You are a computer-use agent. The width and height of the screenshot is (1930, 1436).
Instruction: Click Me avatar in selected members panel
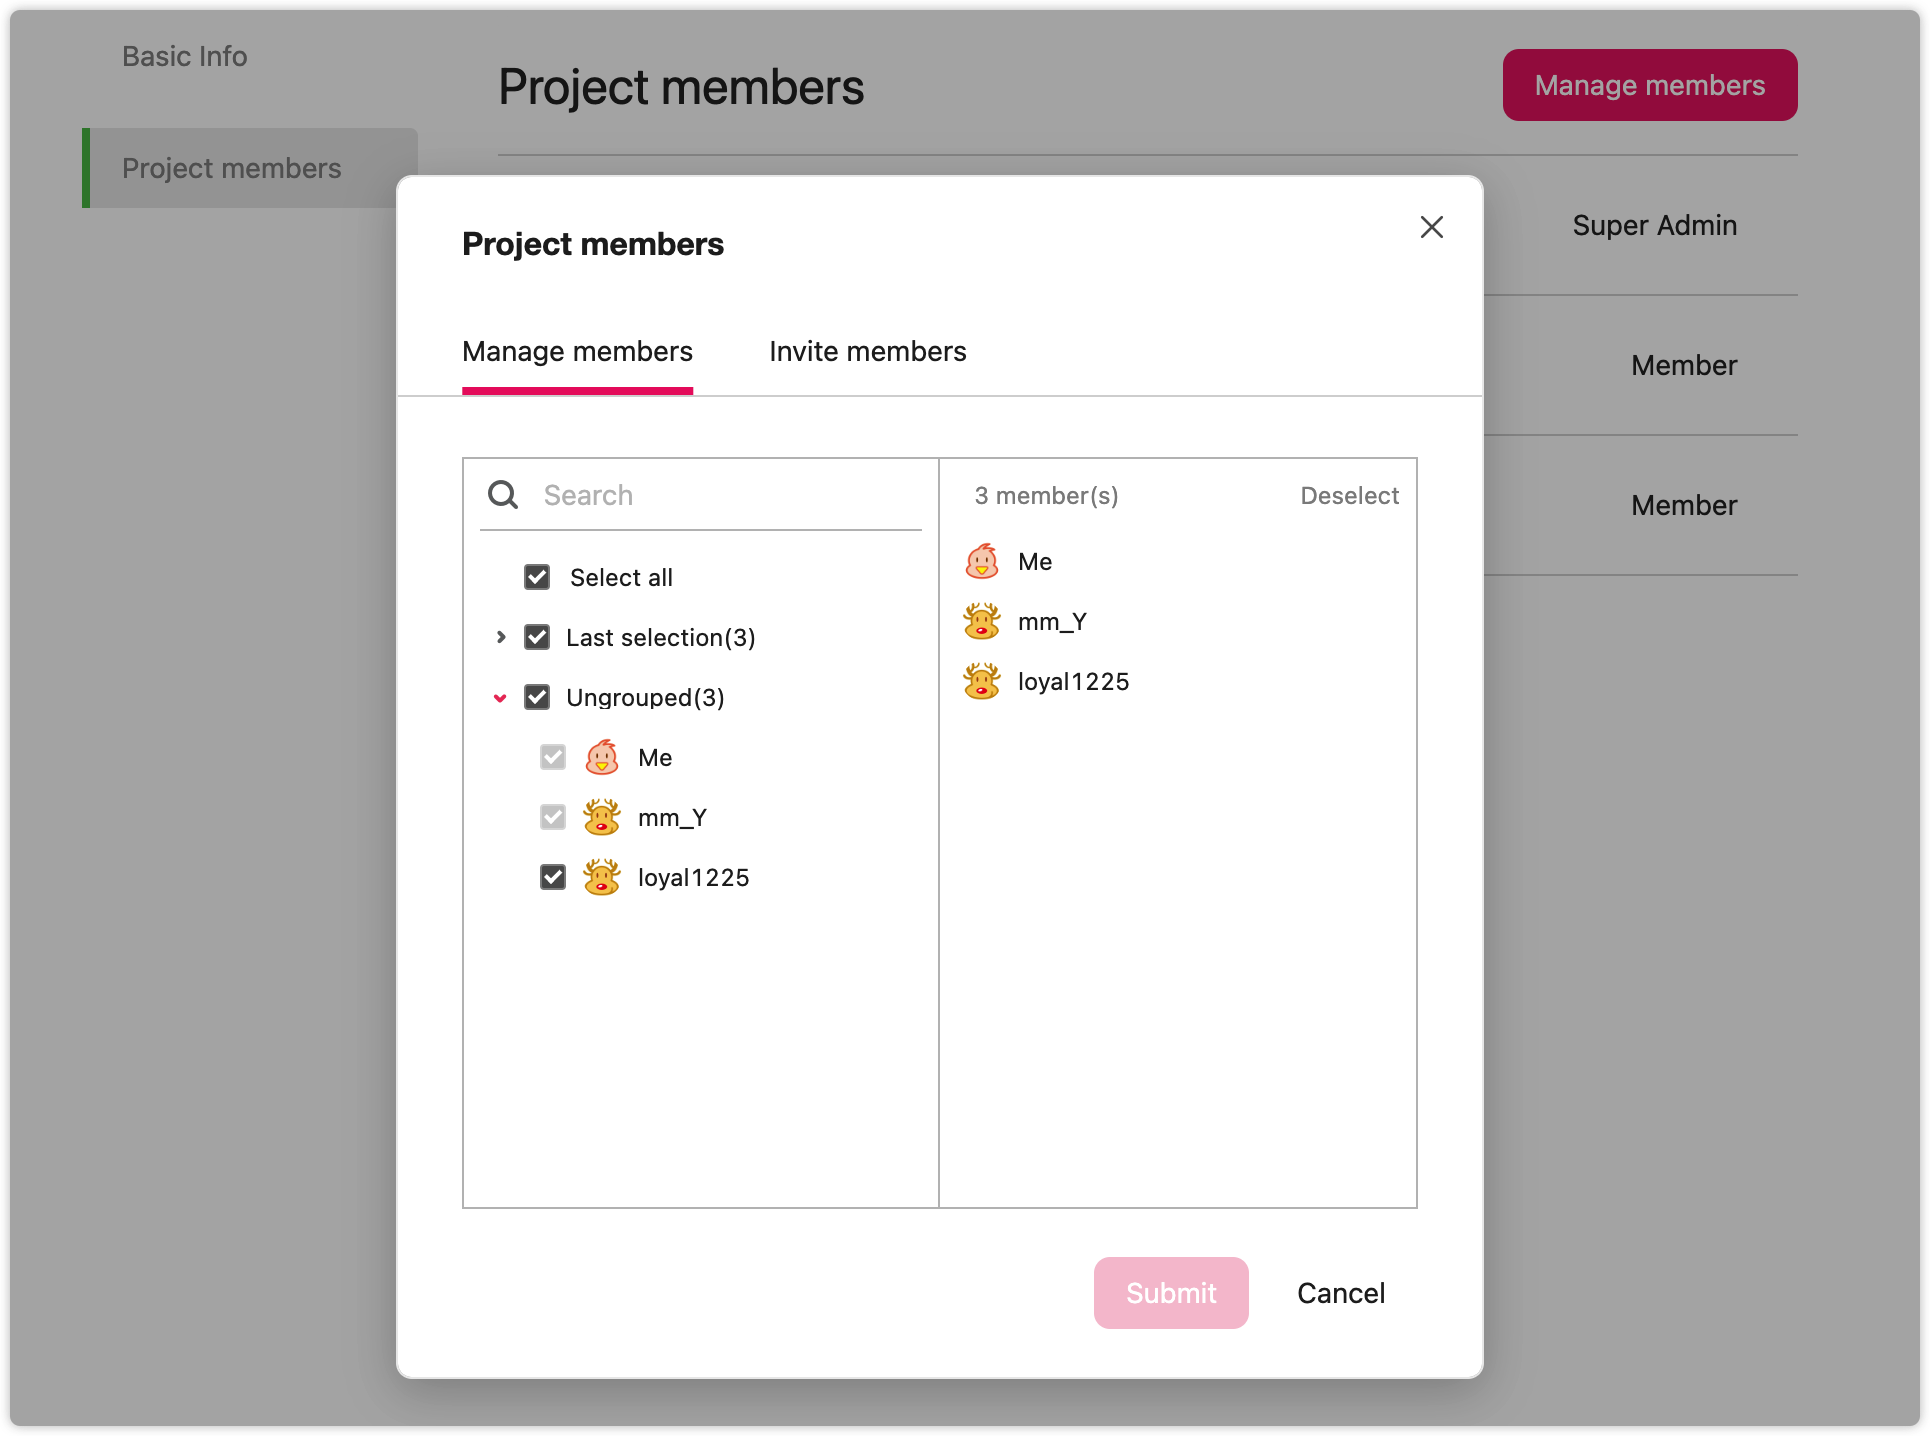click(982, 562)
